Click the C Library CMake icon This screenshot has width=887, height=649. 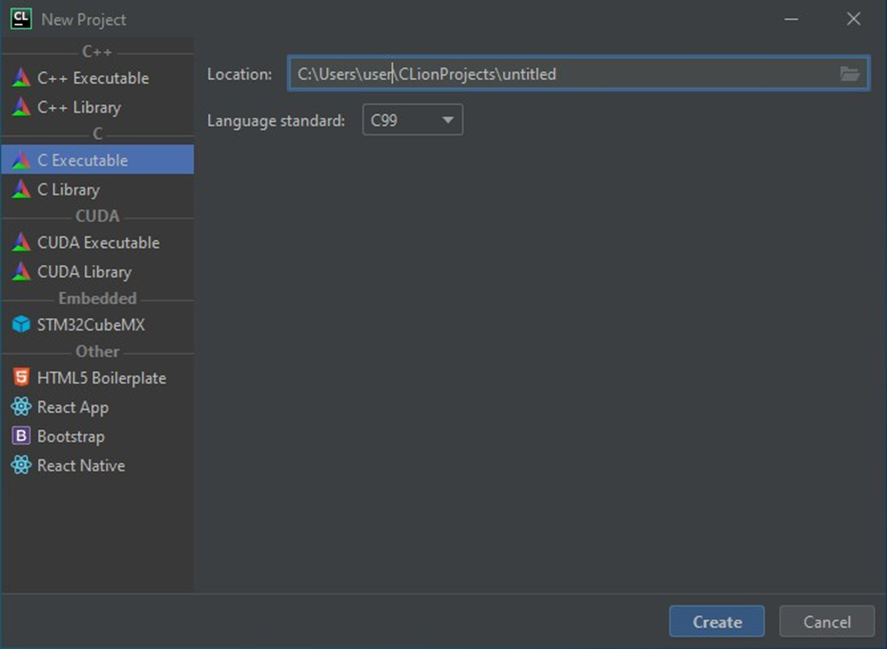(x=21, y=189)
